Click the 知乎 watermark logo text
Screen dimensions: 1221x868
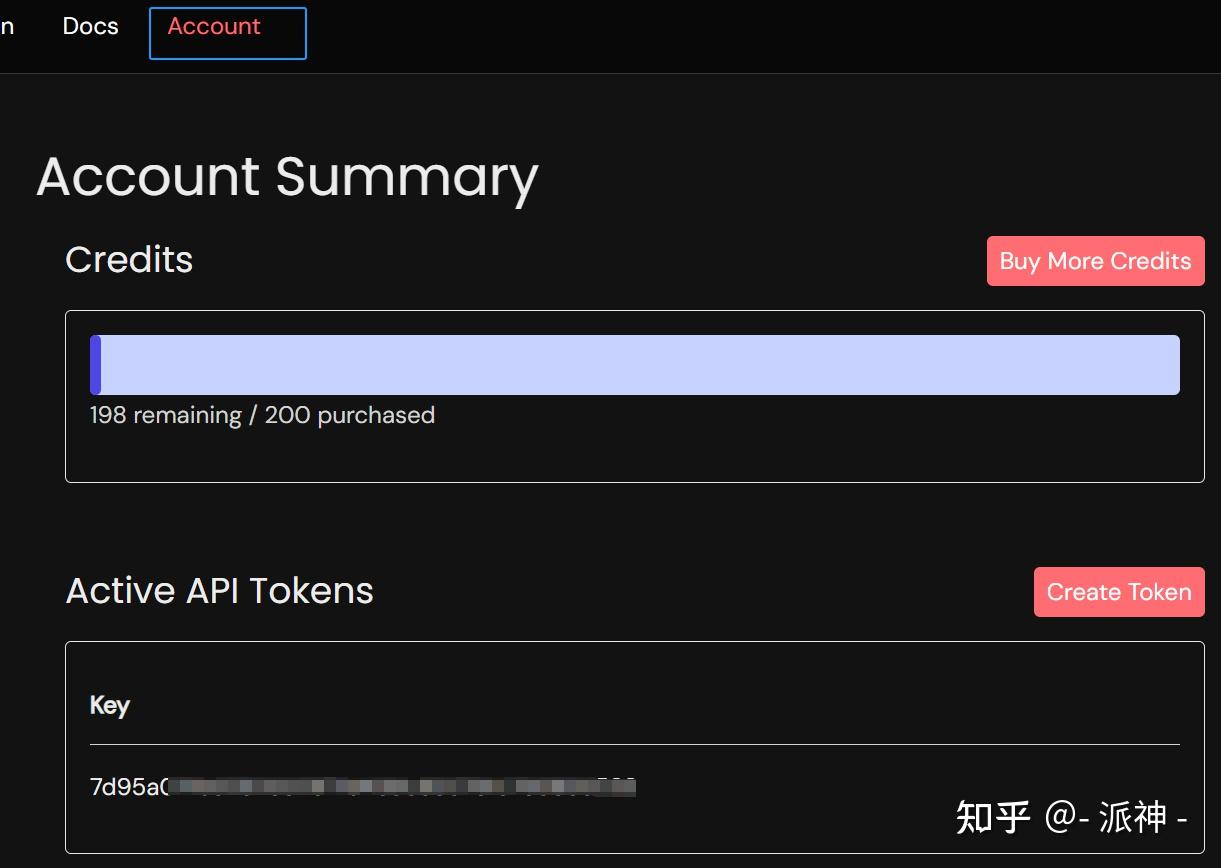click(992, 817)
